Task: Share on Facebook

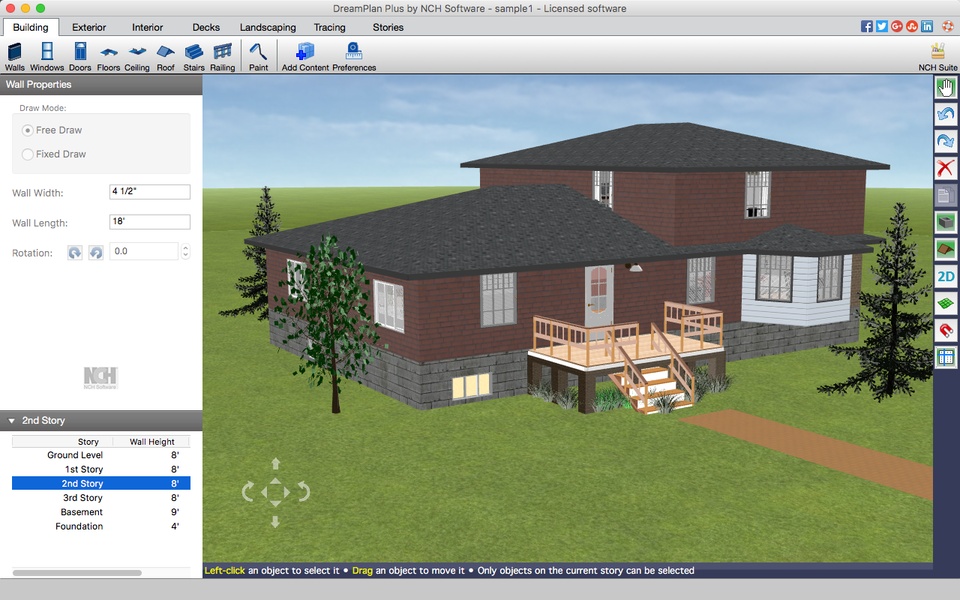Action: coord(866,26)
